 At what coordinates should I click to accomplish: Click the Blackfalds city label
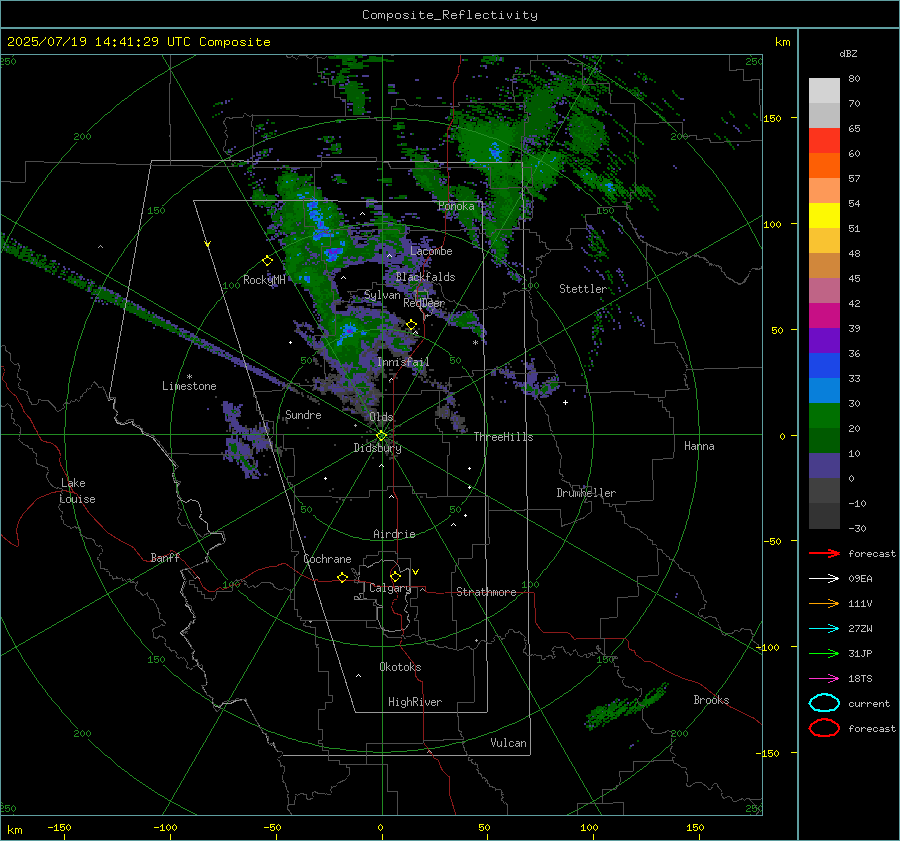425,277
